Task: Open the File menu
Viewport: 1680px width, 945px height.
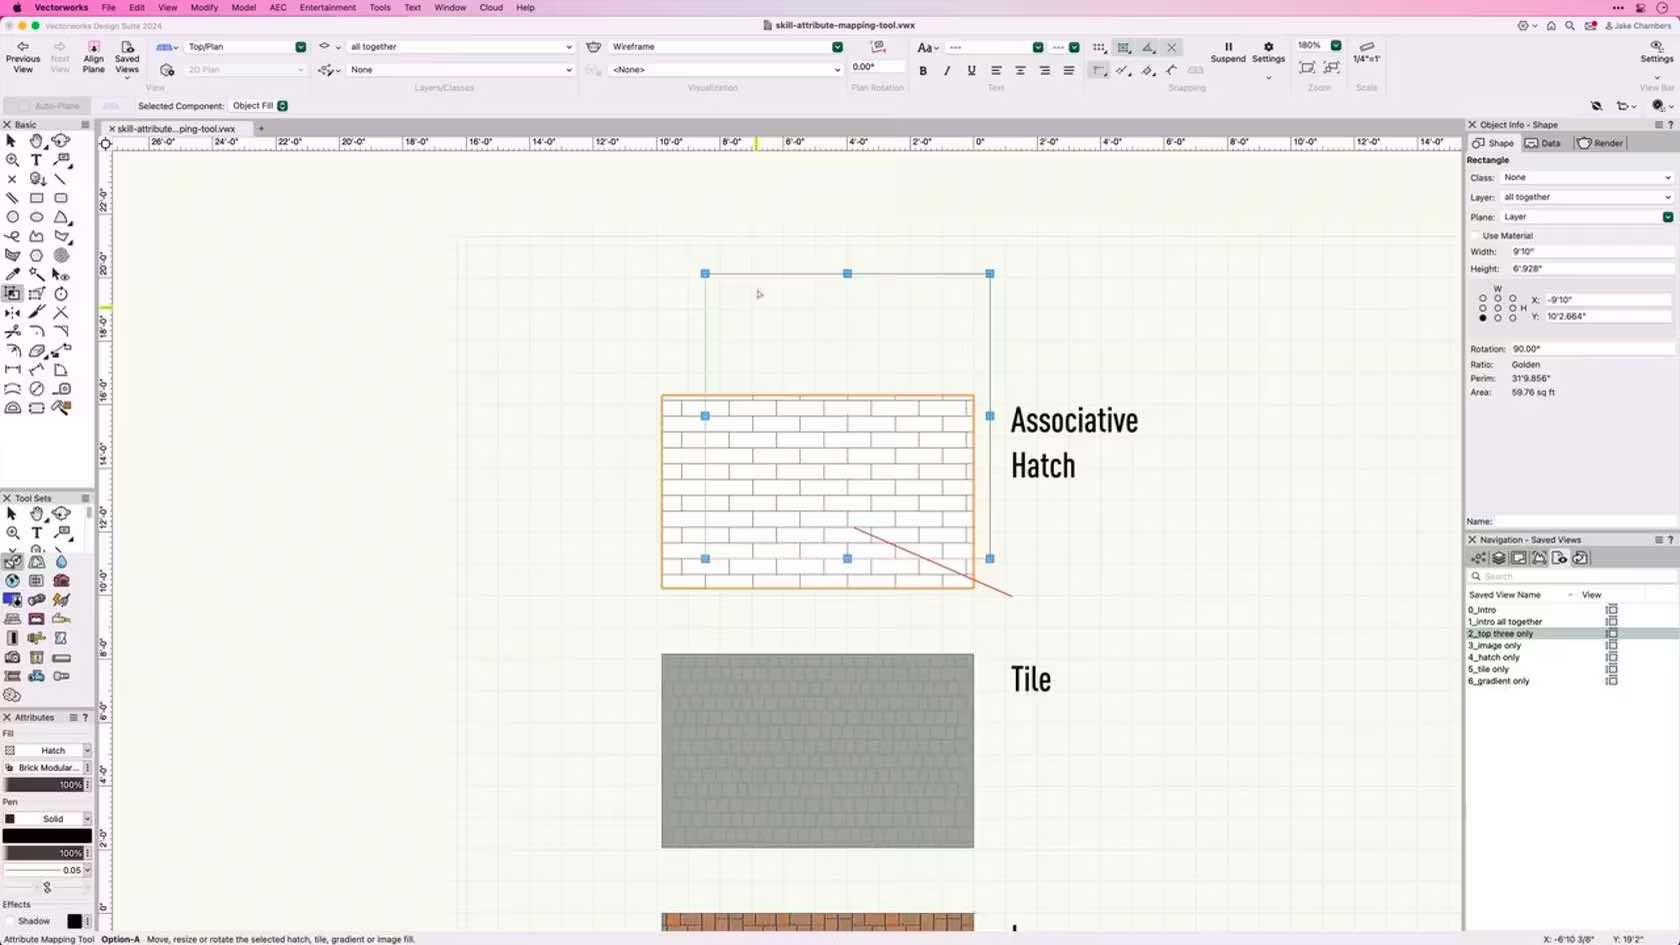Action: pyautogui.click(x=108, y=7)
